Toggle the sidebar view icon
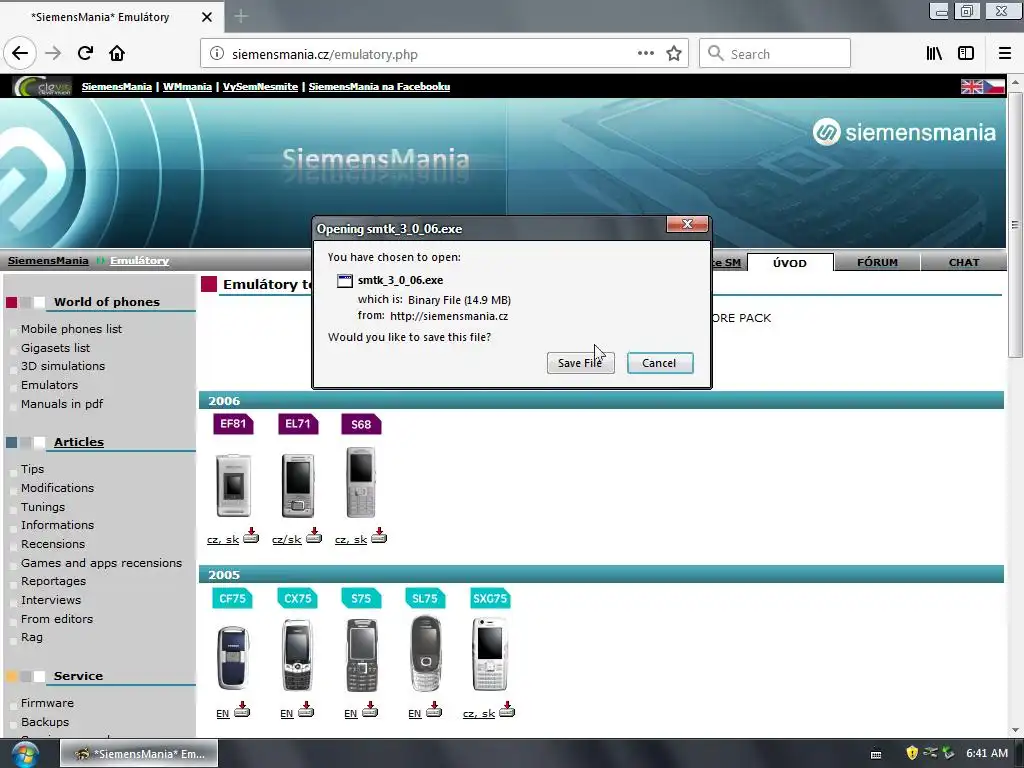 pos(966,54)
